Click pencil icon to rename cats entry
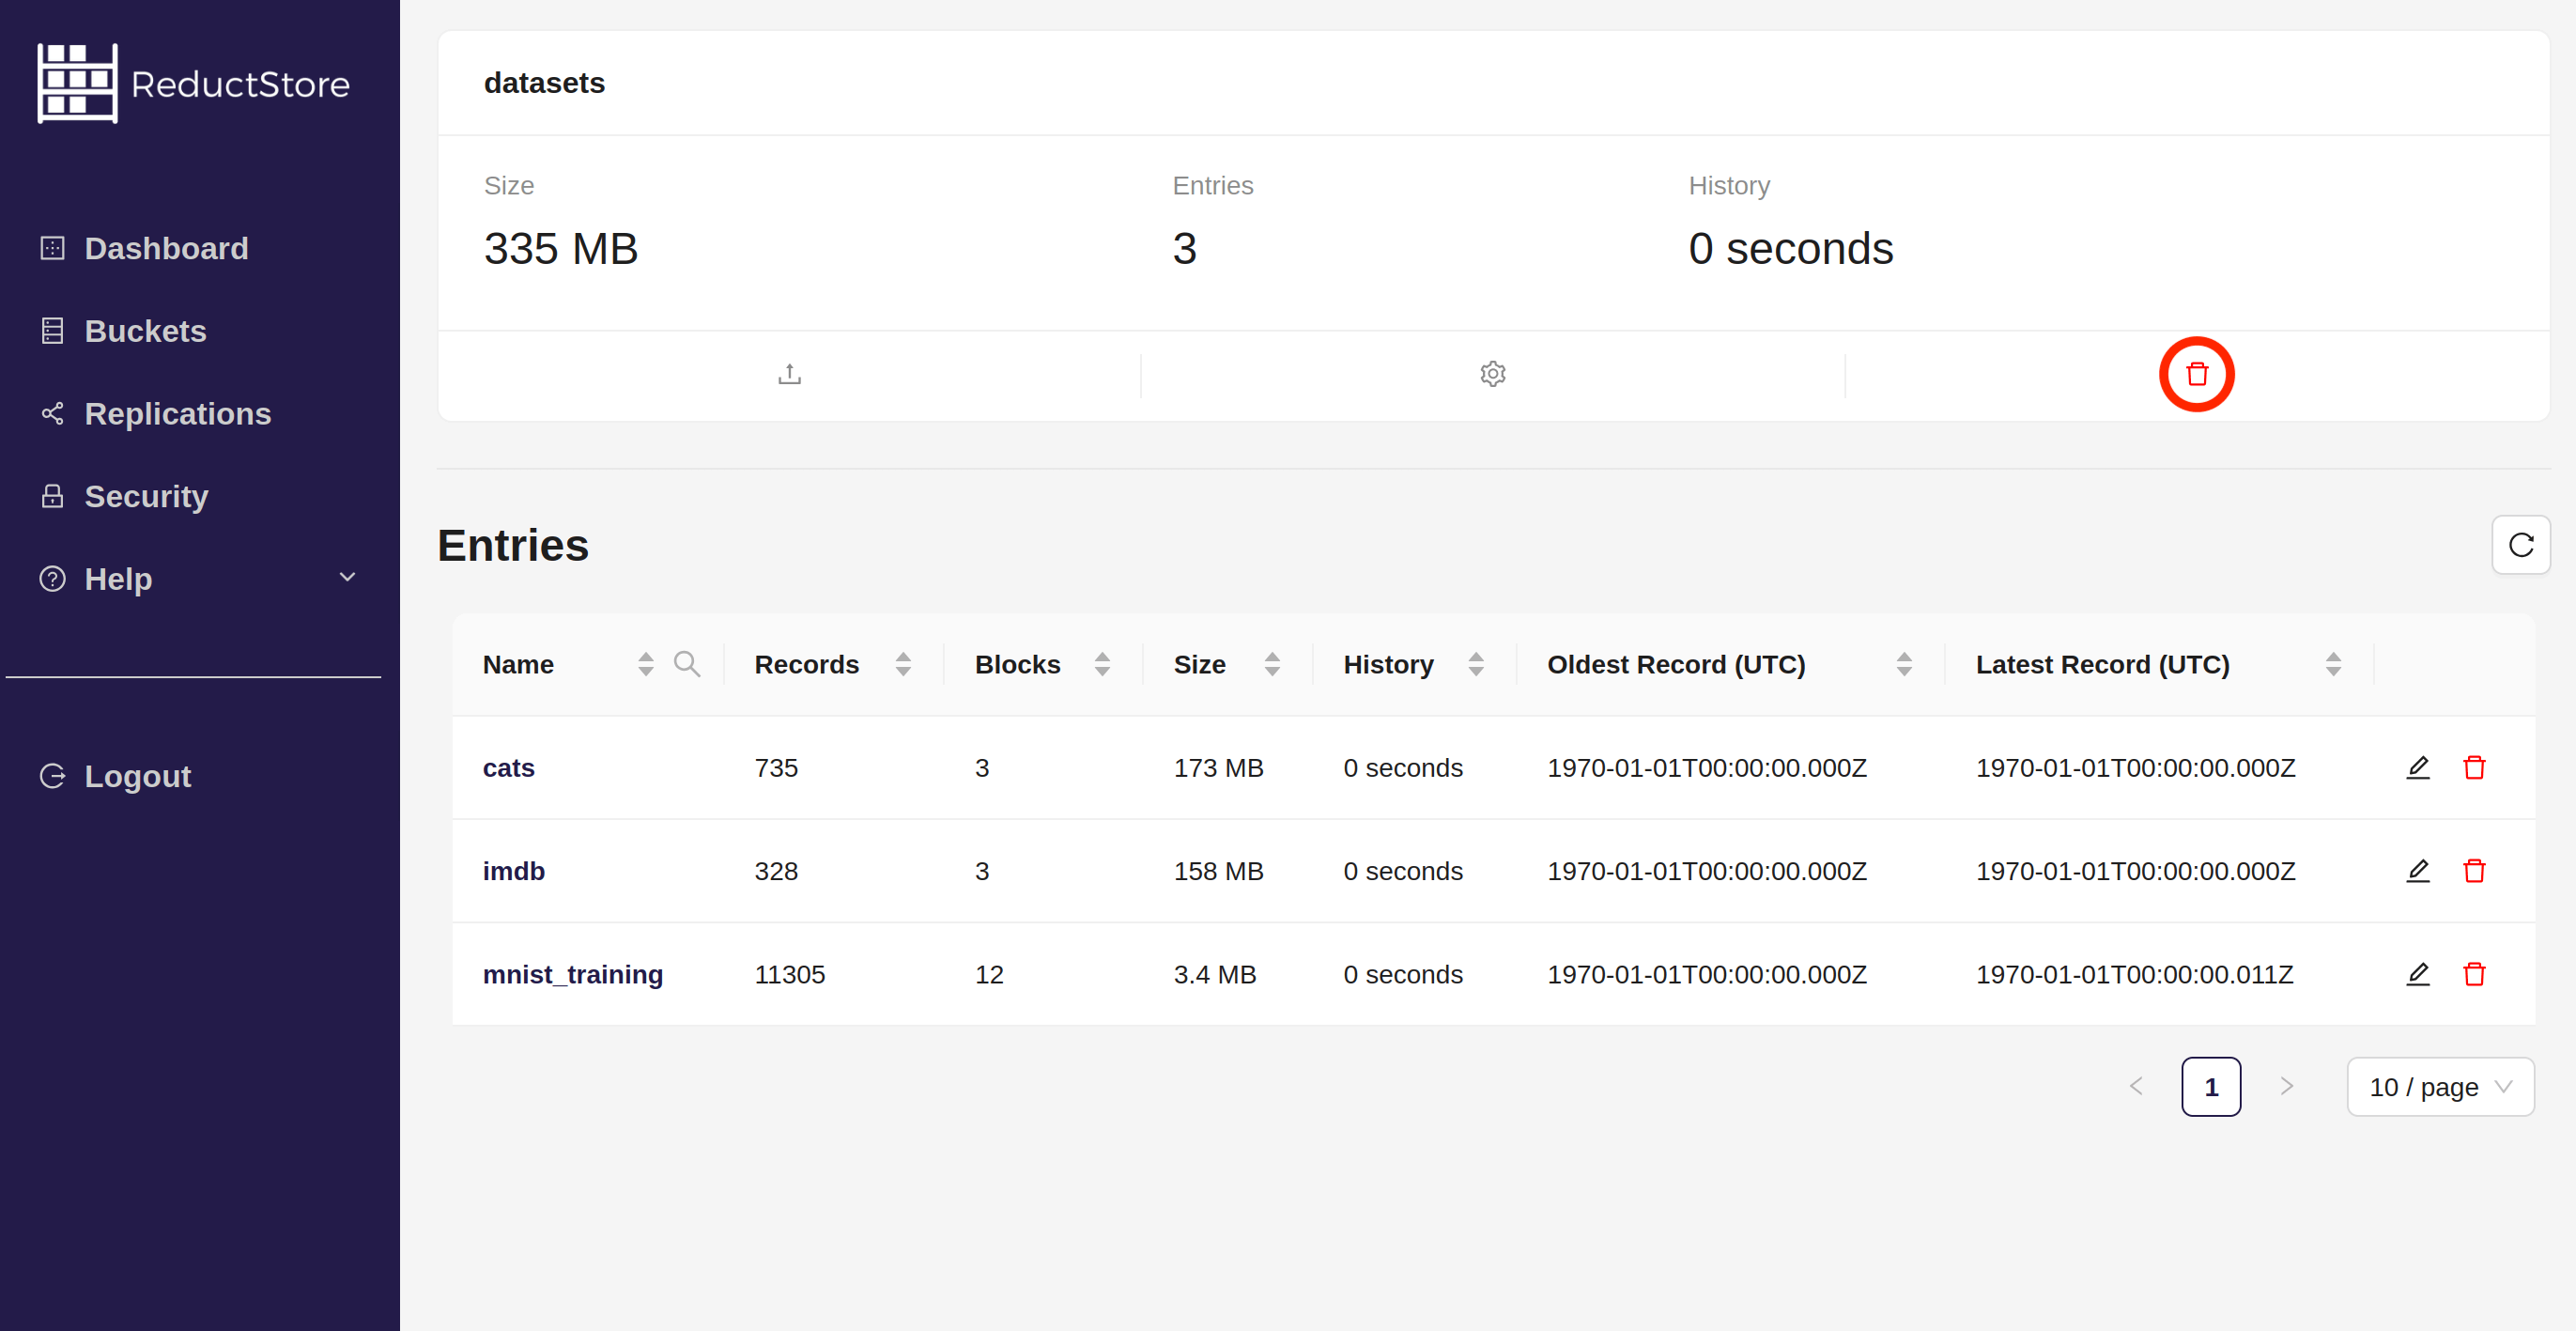The height and width of the screenshot is (1331, 2576). 2417,768
